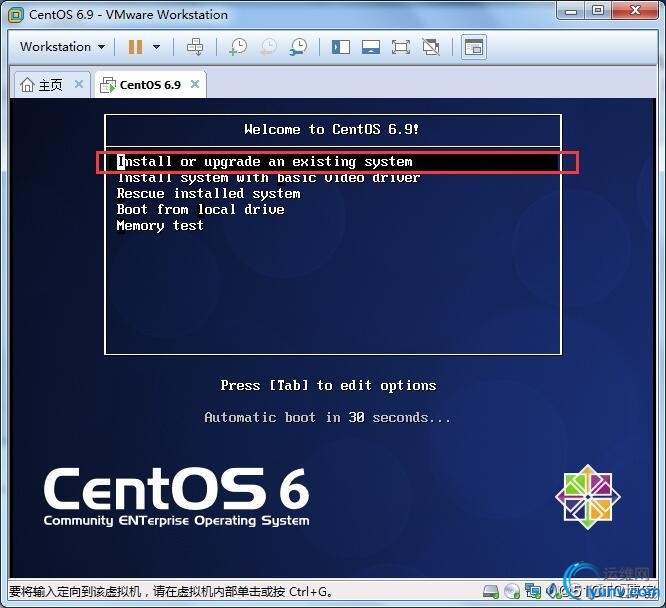The height and width of the screenshot is (608, 666).
Task: Close the 主页 tab
Action: pos(79,84)
